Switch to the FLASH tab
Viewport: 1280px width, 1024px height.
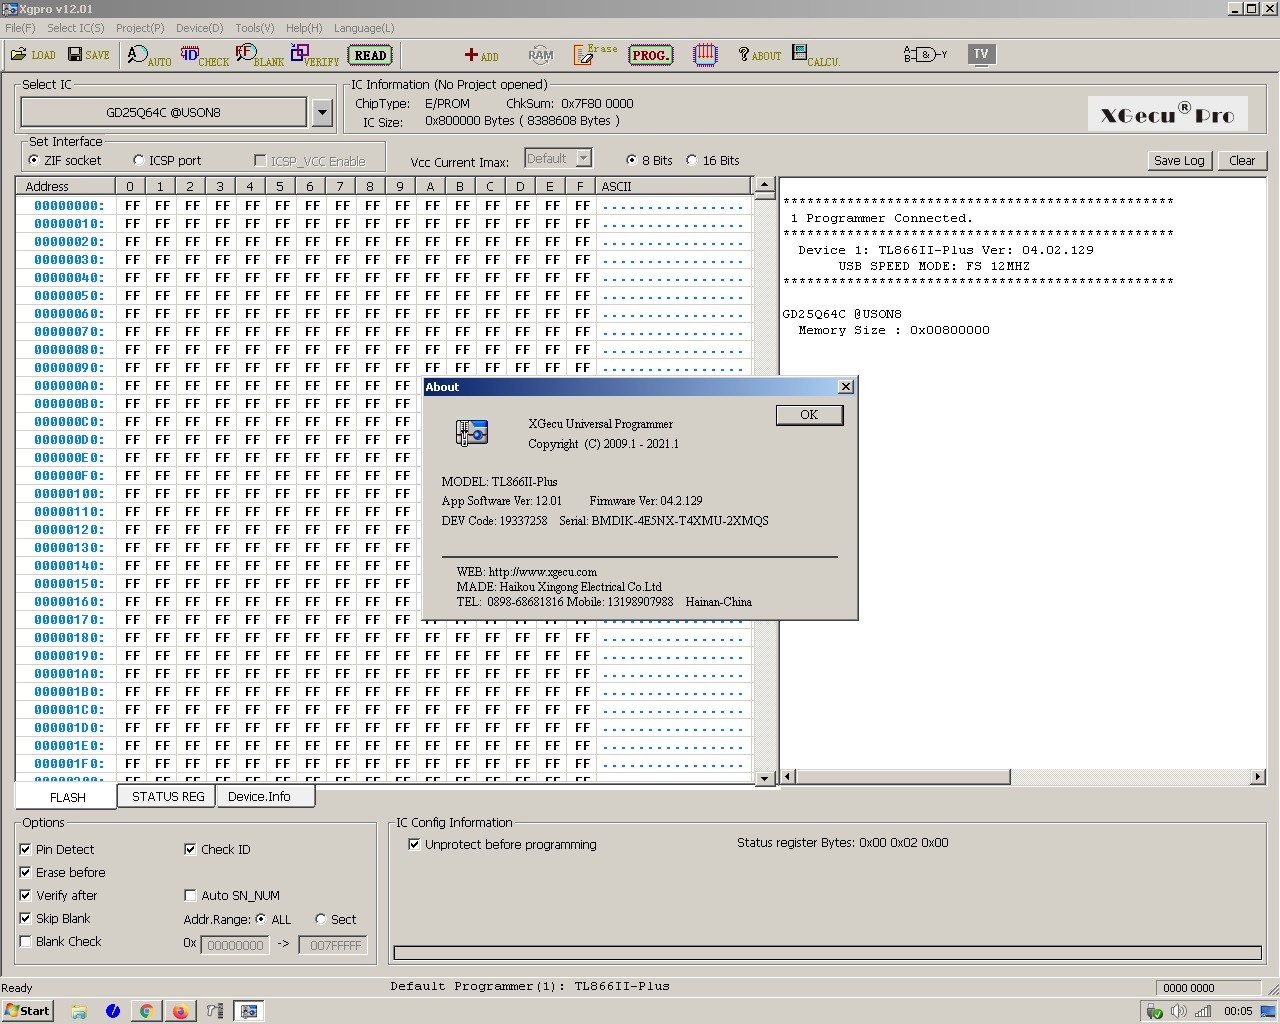(x=67, y=797)
